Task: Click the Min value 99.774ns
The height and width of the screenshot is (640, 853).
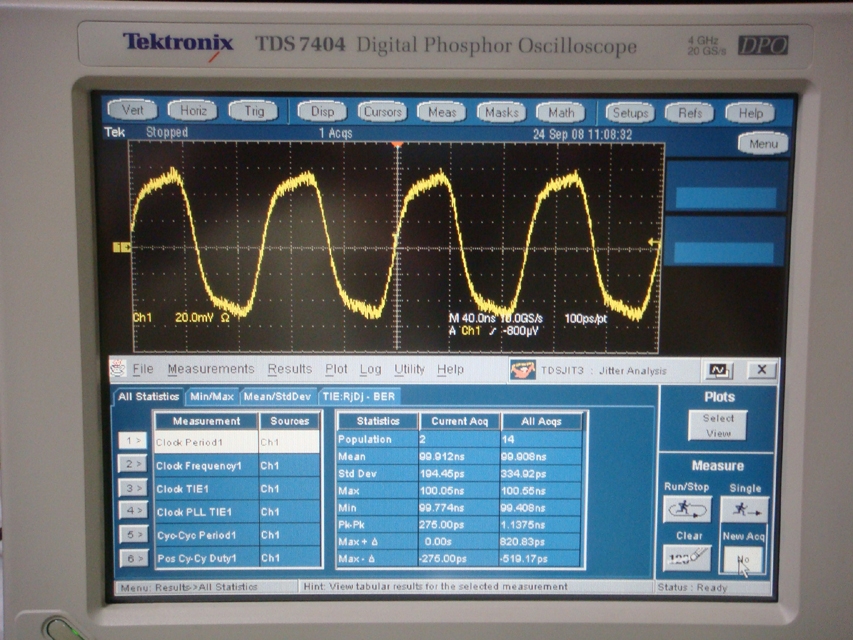Action: pyautogui.click(x=441, y=508)
